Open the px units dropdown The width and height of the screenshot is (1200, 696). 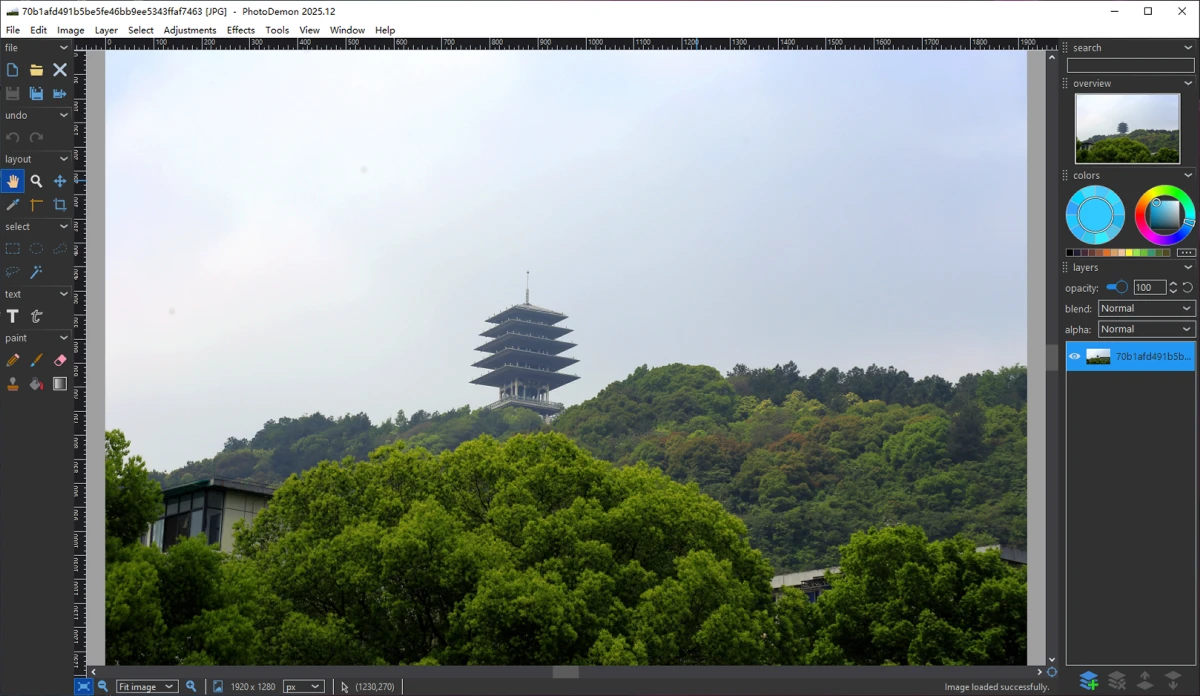[x=304, y=686]
